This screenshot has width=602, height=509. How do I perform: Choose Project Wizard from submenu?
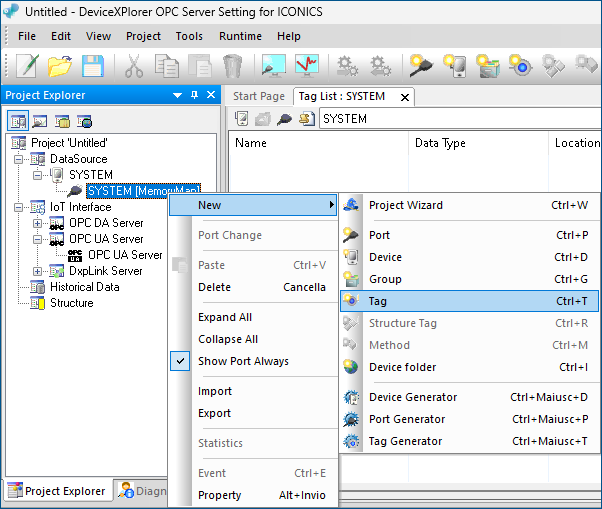coord(469,205)
